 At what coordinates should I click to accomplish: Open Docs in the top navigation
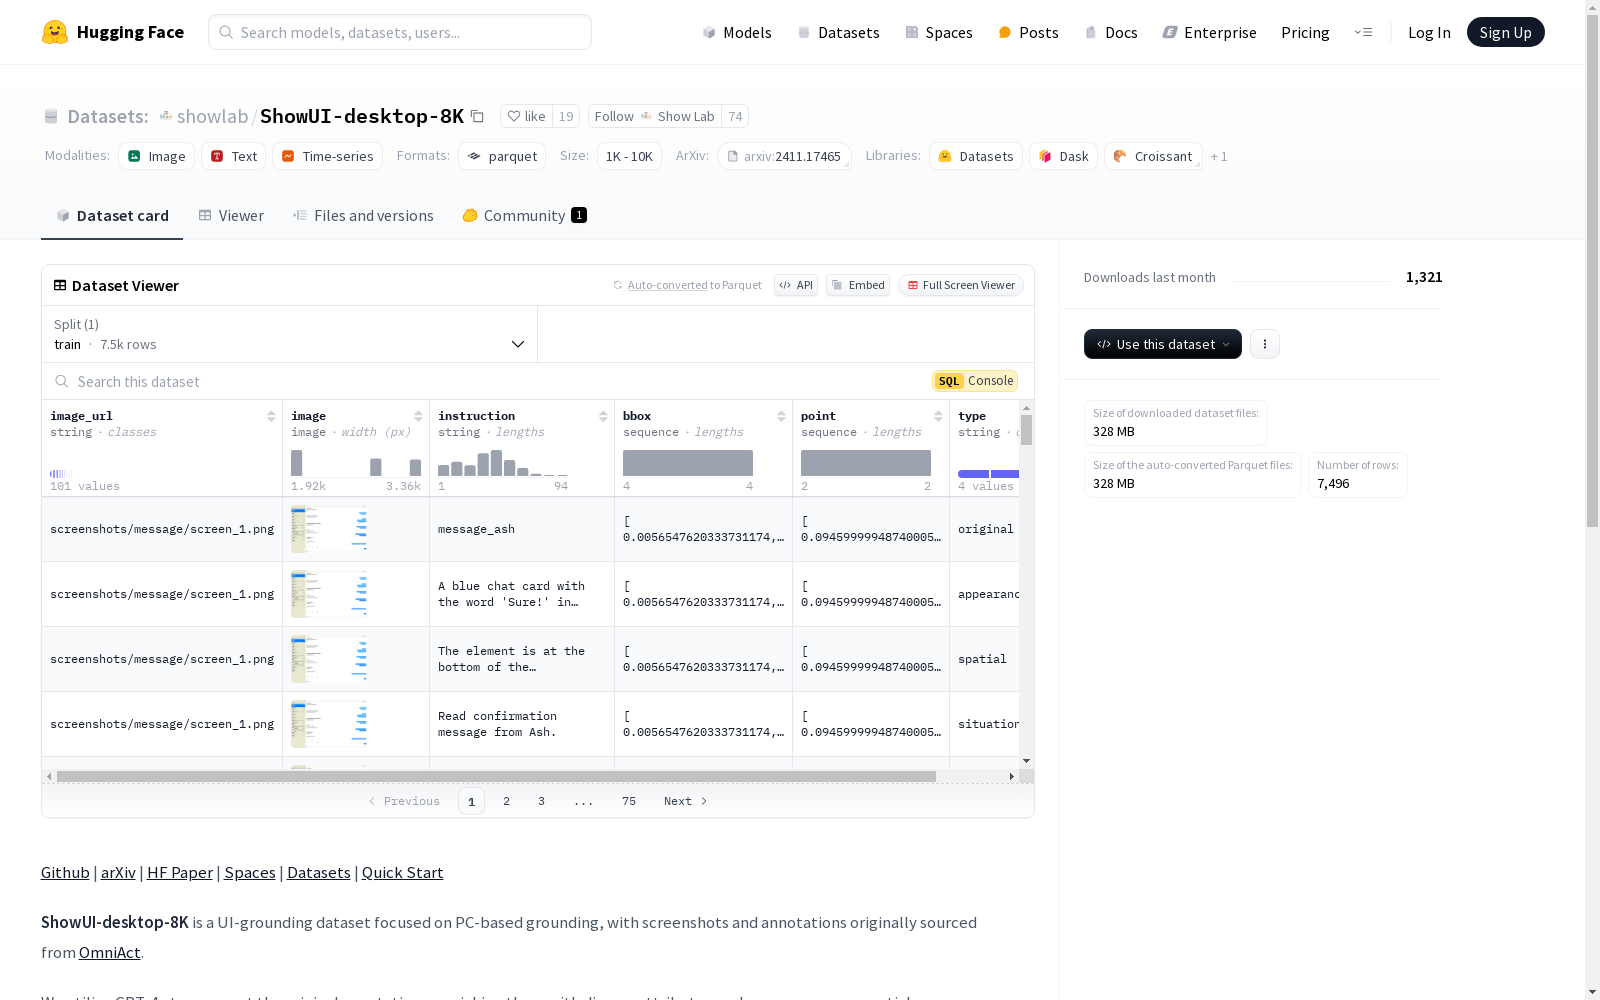click(x=1111, y=32)
